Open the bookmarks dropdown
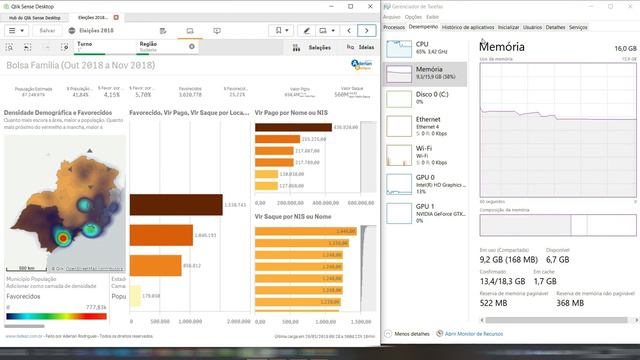Image resolution: width=640 pixels, height=360 pixels. point(281,31)
